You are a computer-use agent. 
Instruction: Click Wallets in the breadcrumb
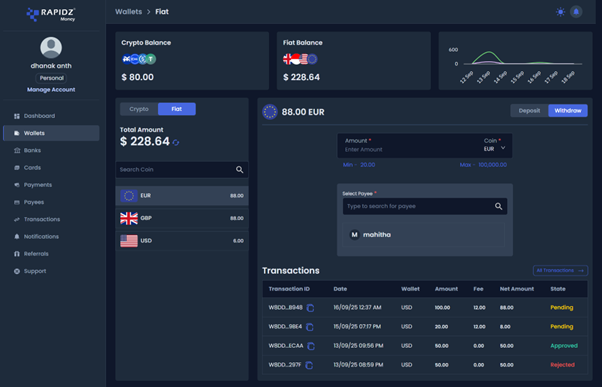click(x=129, y=12)
